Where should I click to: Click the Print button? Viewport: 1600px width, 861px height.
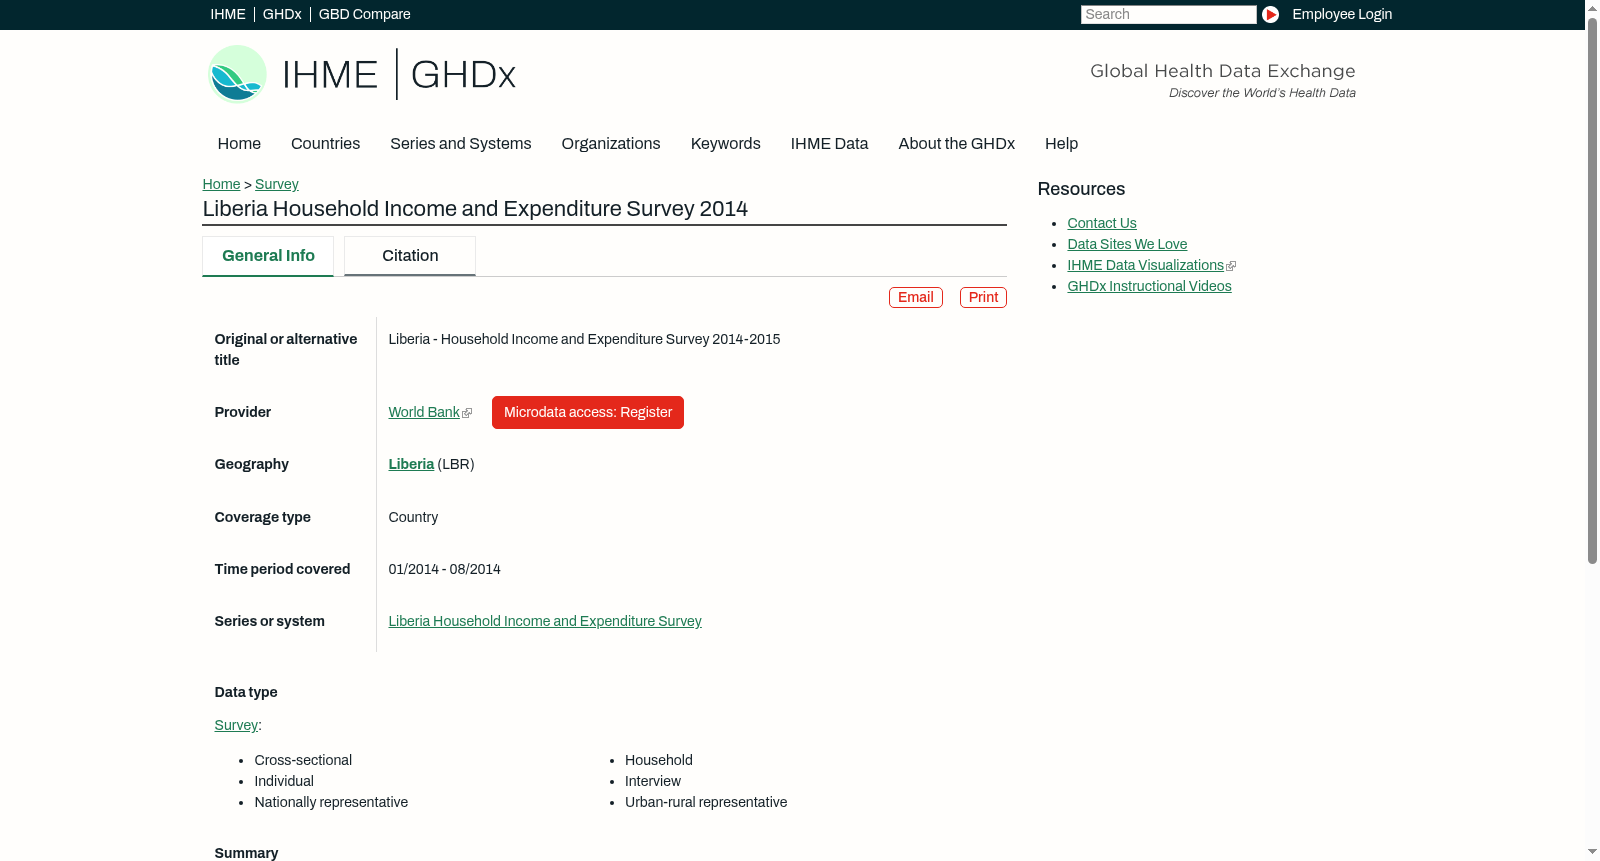(x=983, y=297)
